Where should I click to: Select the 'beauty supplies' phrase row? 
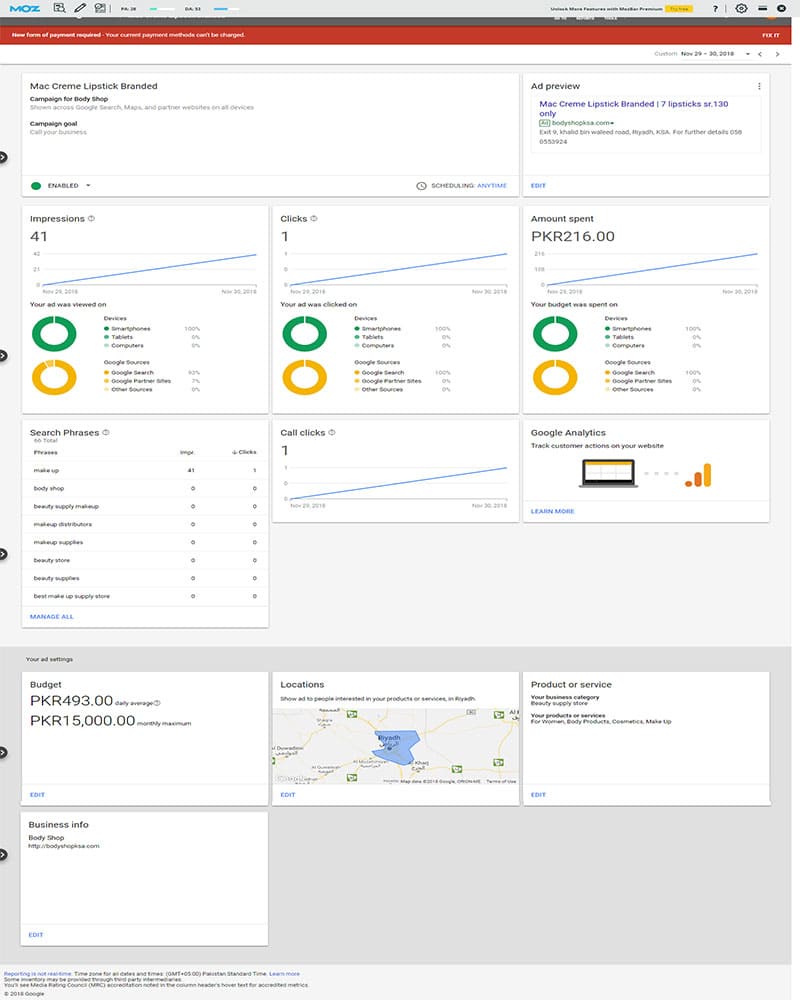(145, 578)
